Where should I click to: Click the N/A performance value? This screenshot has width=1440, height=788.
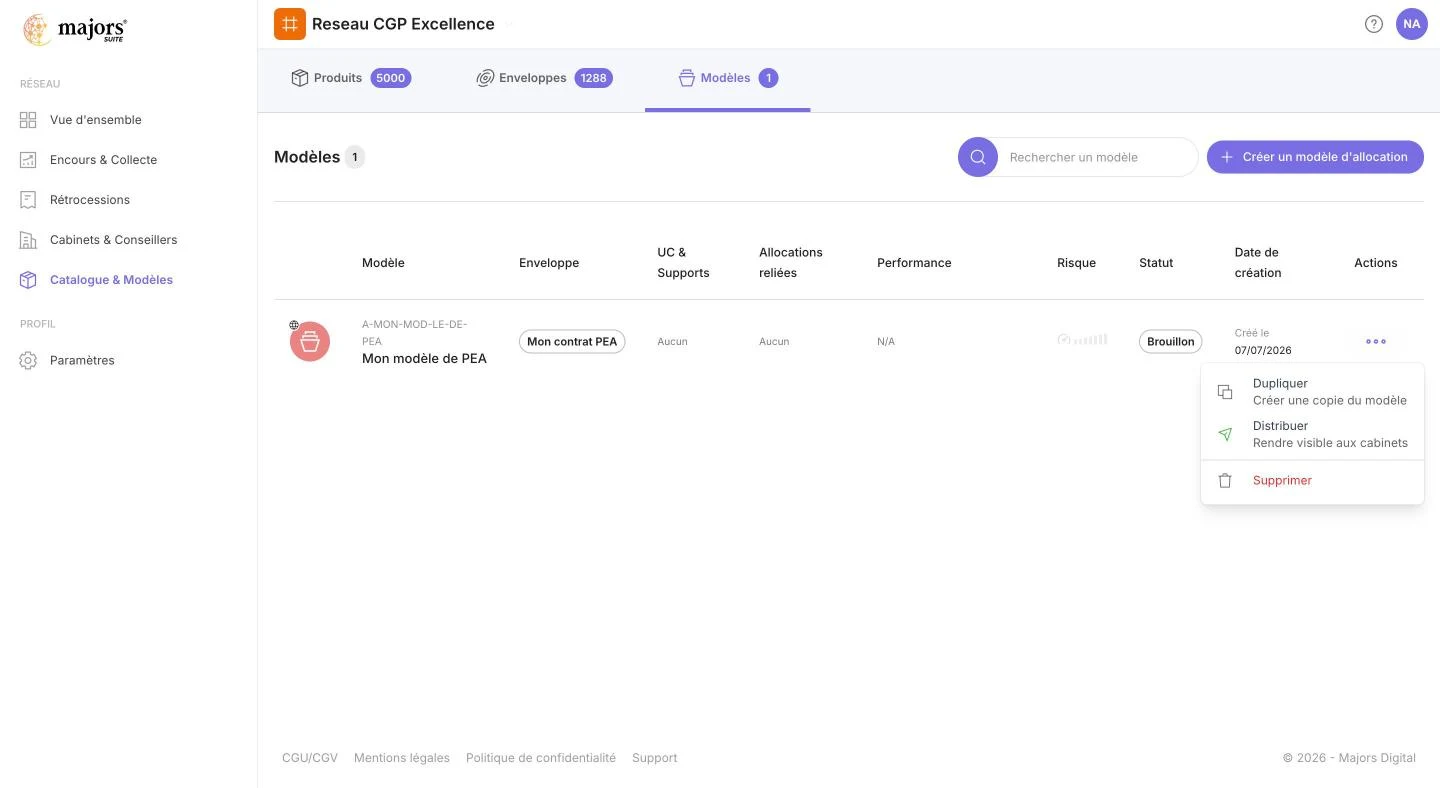pyautogui.click(x=886, y=342)
